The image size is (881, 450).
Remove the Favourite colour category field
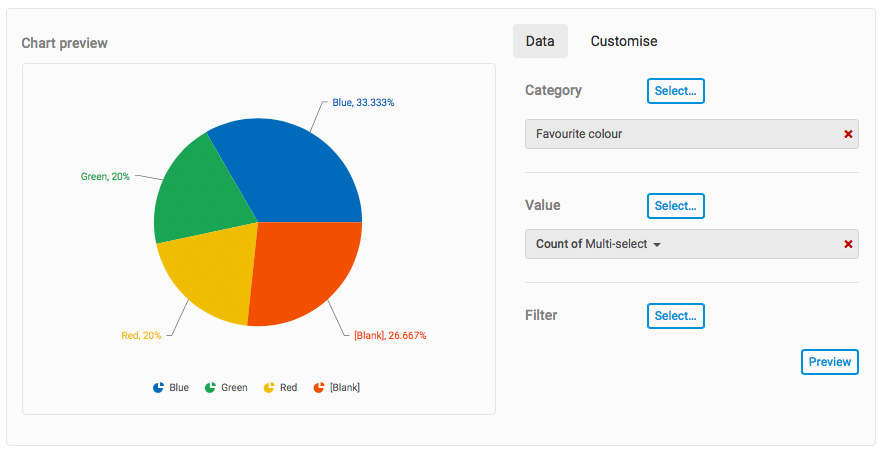tap(848, 134)
